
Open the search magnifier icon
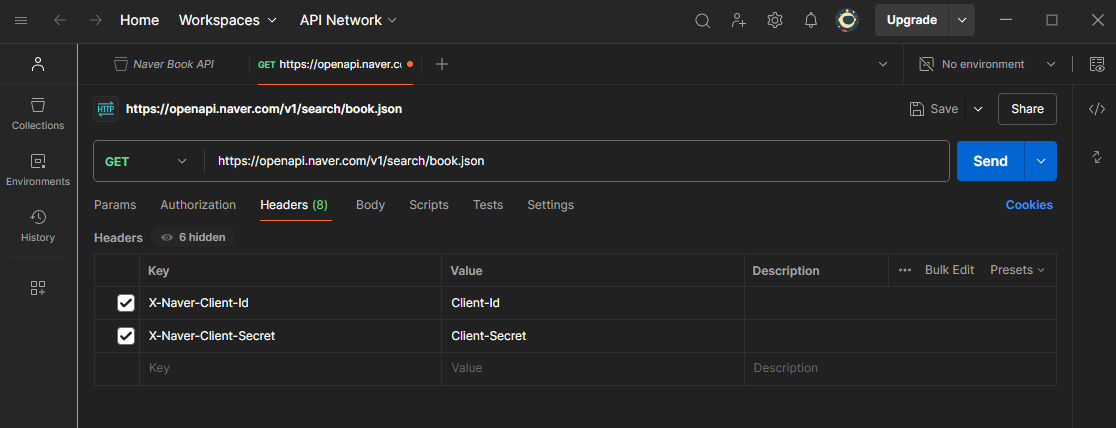(702, 21)
